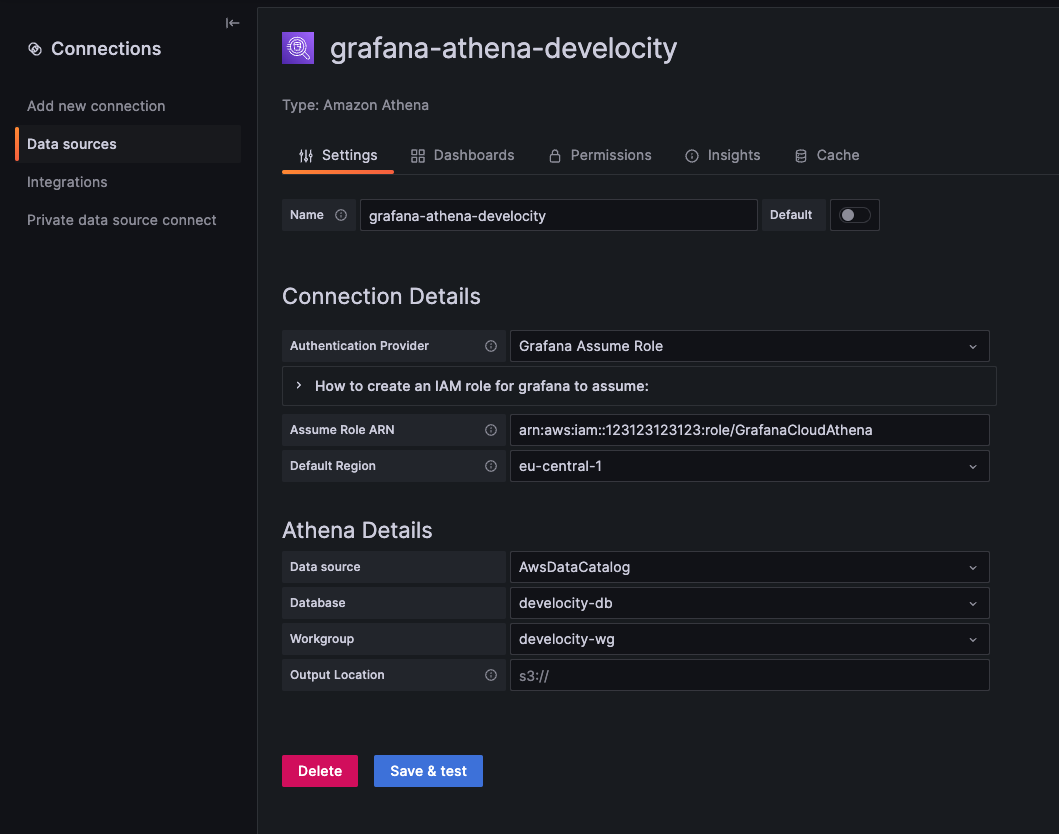Click the Output Location info icon
This screenshot has height=834, width=1059.
[x=490, y=675]
